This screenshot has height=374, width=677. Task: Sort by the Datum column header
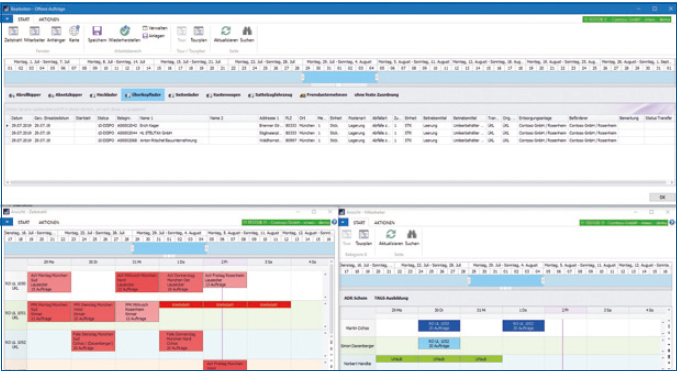point(16,118)
